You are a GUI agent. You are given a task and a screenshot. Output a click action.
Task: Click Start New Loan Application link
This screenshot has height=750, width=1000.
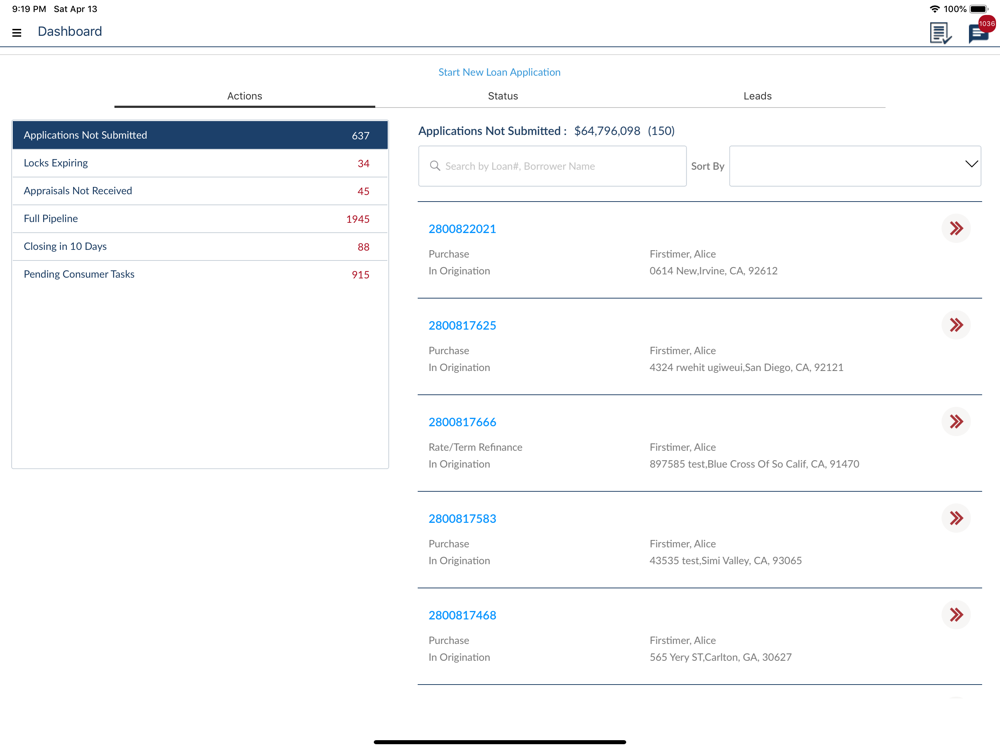pos(499,72)
